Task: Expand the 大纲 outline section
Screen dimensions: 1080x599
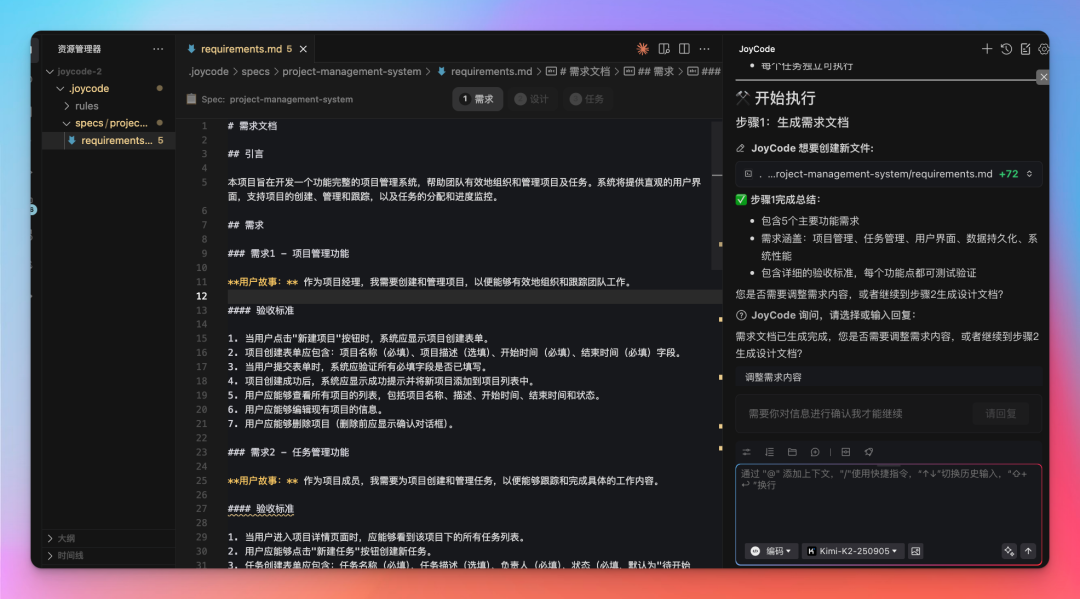Action: click(x=66, y=538)
